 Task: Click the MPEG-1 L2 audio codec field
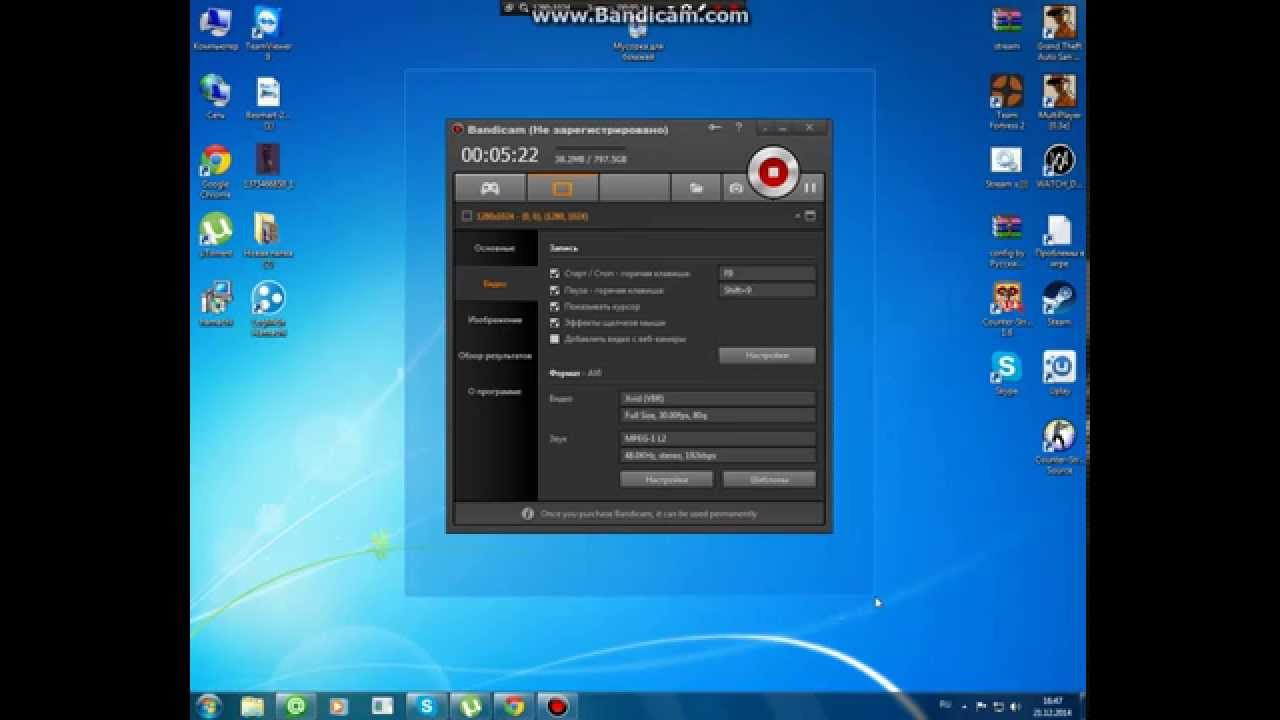click(x=718, y=438)
